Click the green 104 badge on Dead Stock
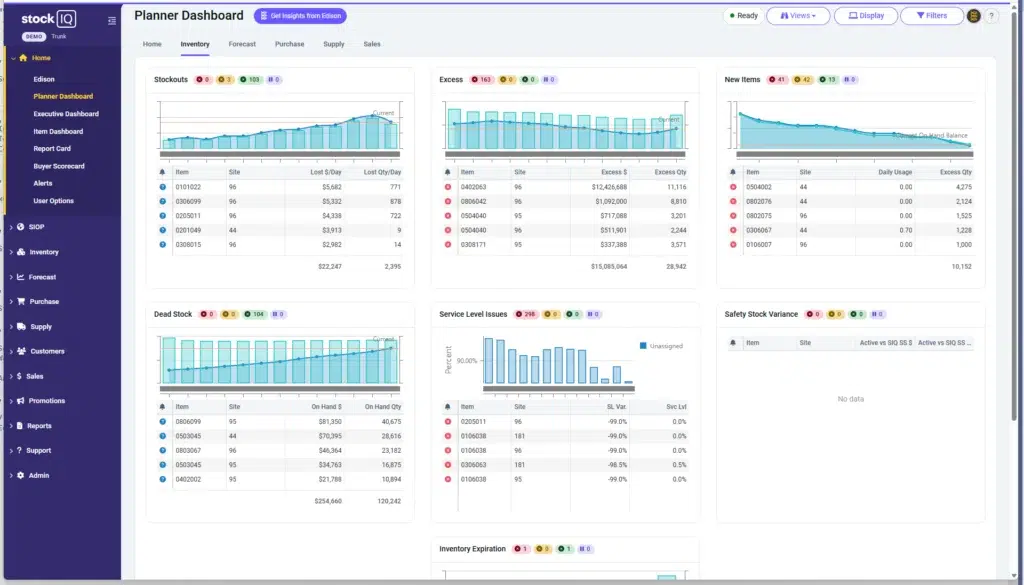Image resolution: width=1024 pixels, height=585 pixels. click(x=254, y=314)
